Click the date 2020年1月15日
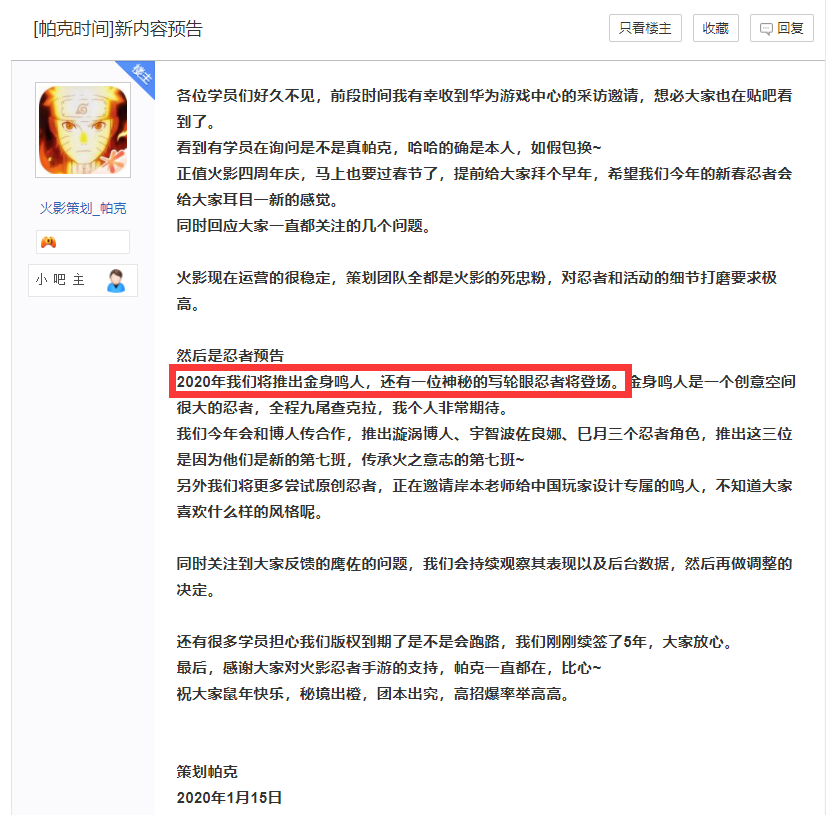 click(229, 797)
